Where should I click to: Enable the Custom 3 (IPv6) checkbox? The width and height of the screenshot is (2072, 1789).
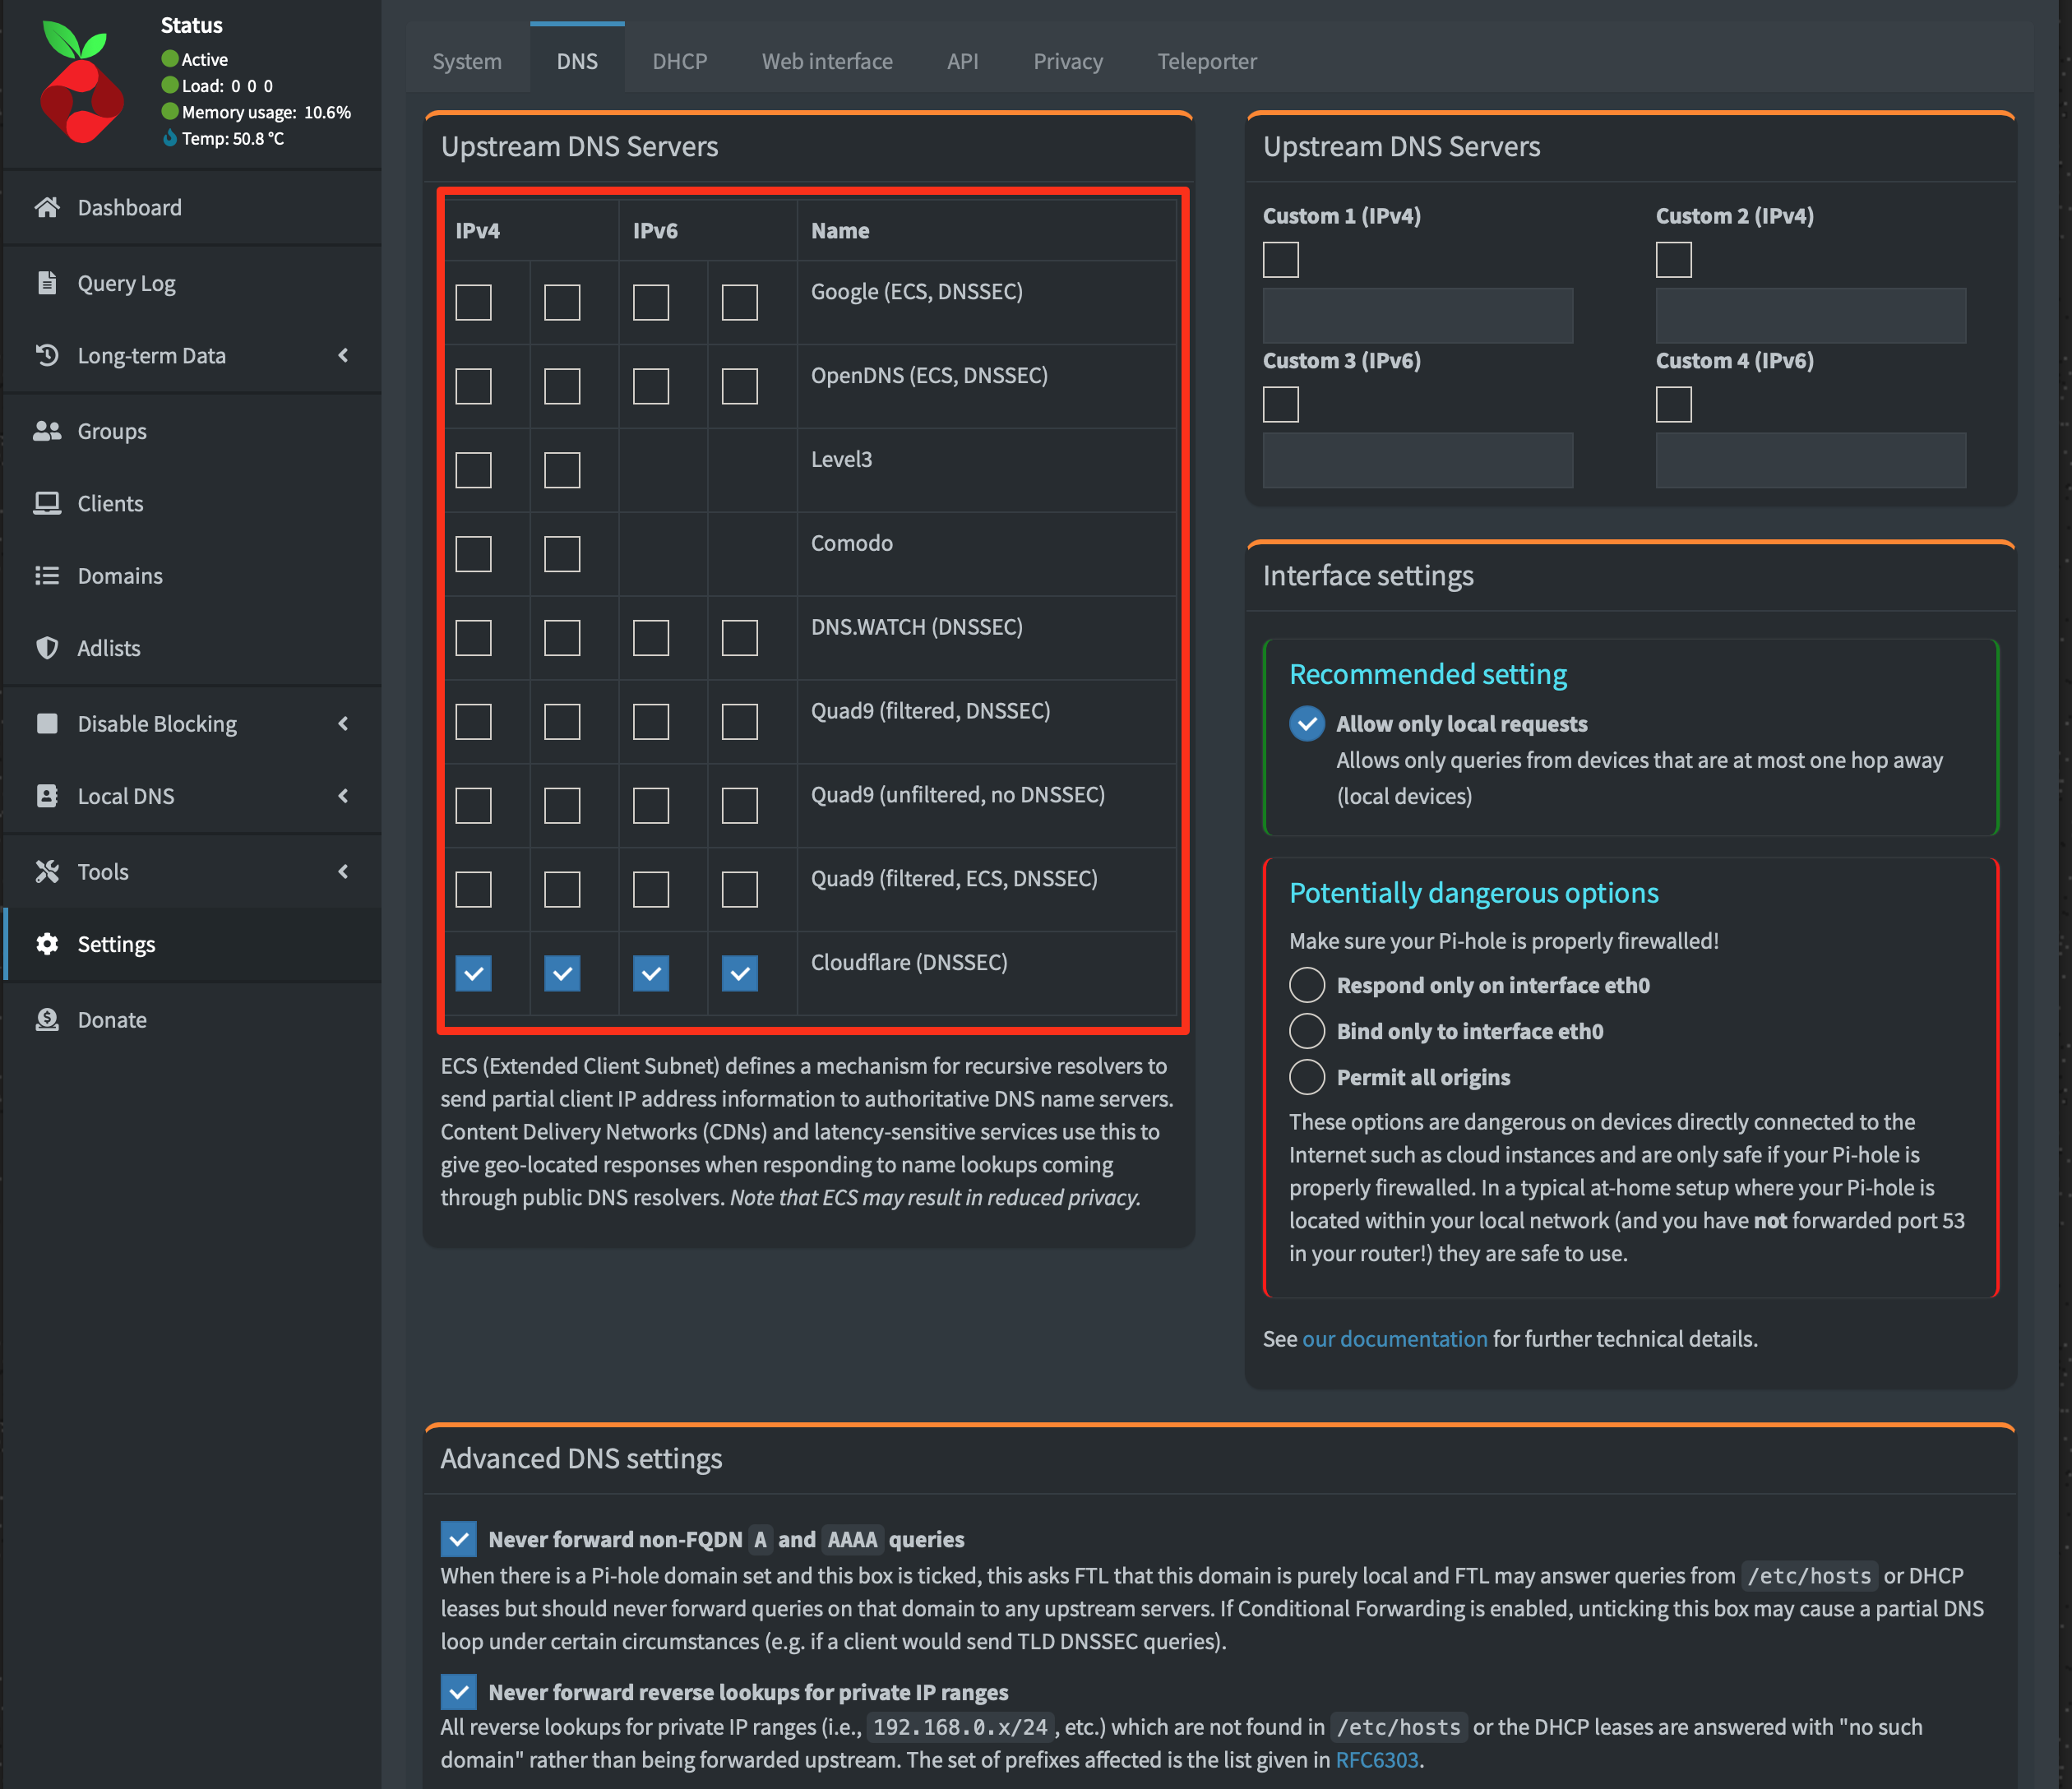tap(1281, 404)
